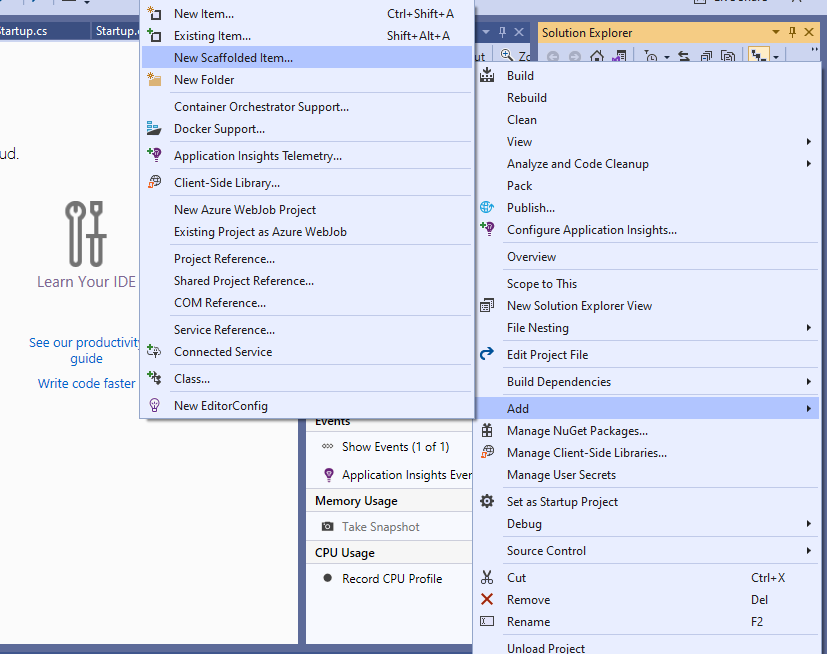Click the Build icon in context menu

click(x=487, y=75)
